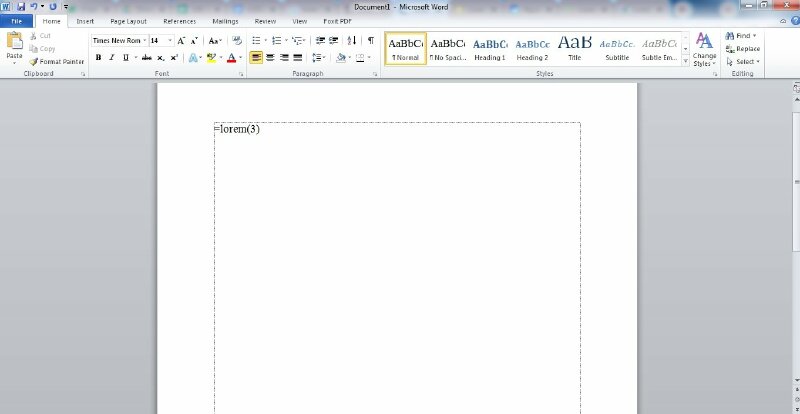
Task: Click the Borders icon
Action: pos(360,58)
